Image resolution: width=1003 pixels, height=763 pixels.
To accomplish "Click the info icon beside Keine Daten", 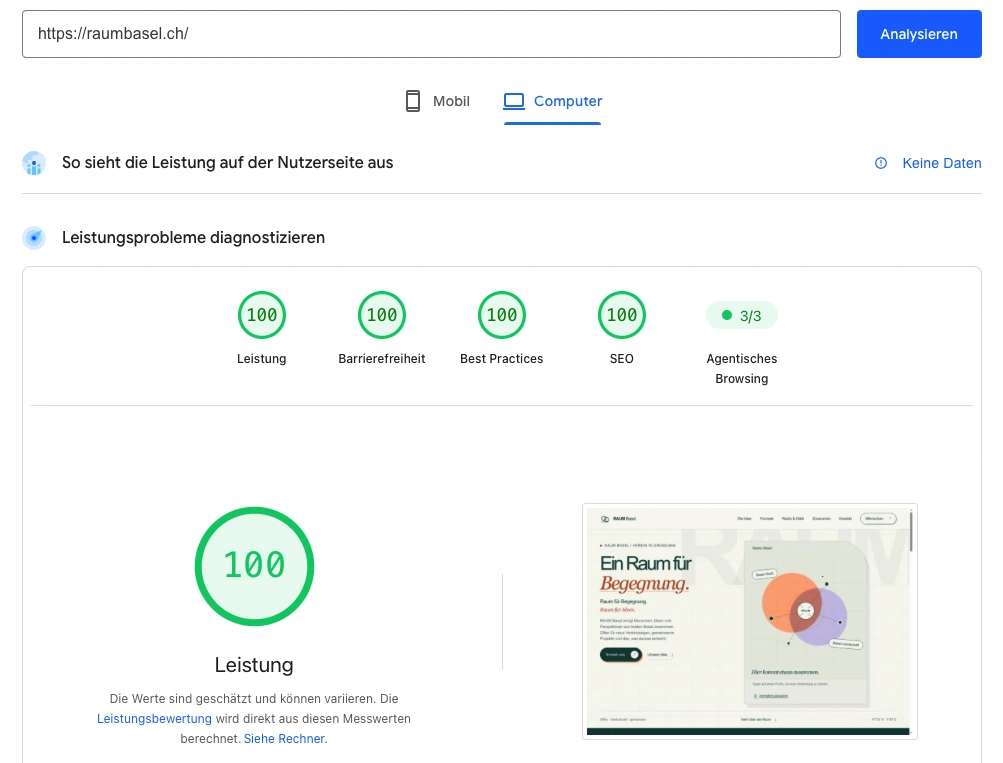I will coord(881,163).
